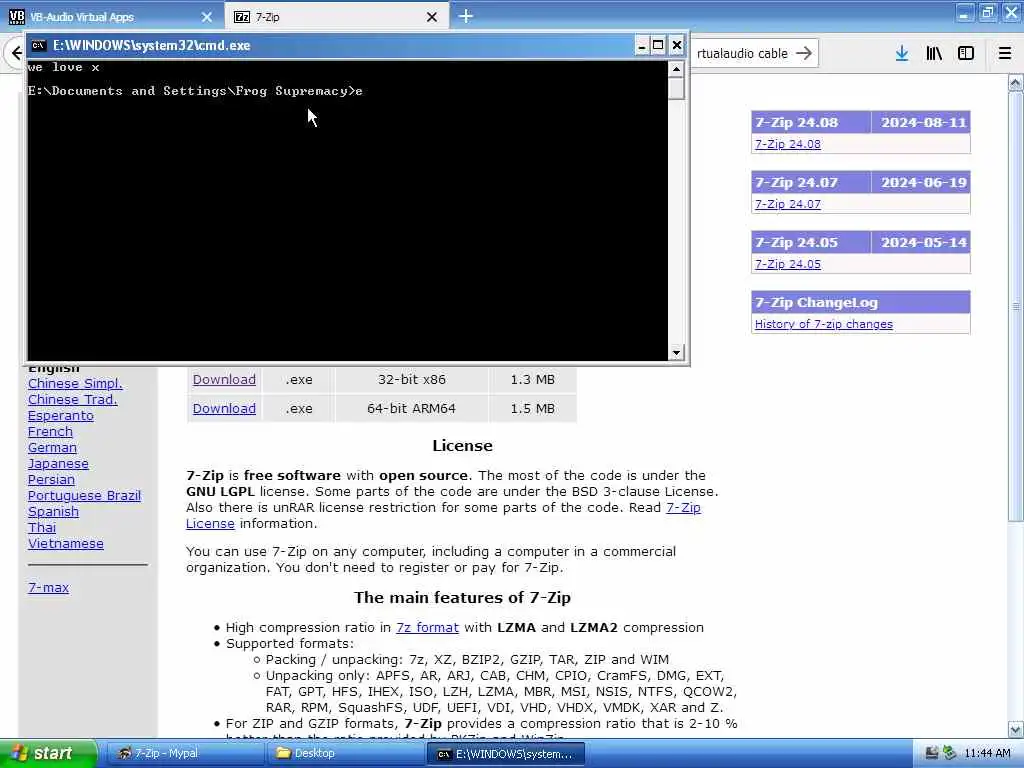Open the library bookshelf icon

point(934,54)
